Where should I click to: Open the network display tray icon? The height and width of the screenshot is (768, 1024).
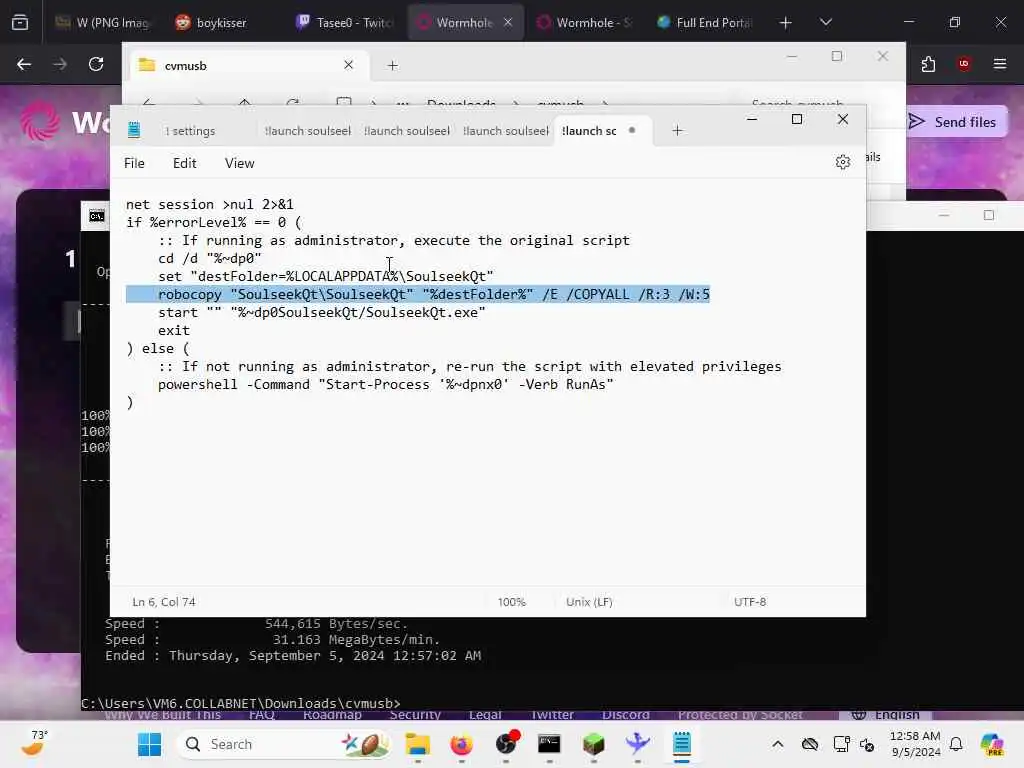[x=841, y=744]
